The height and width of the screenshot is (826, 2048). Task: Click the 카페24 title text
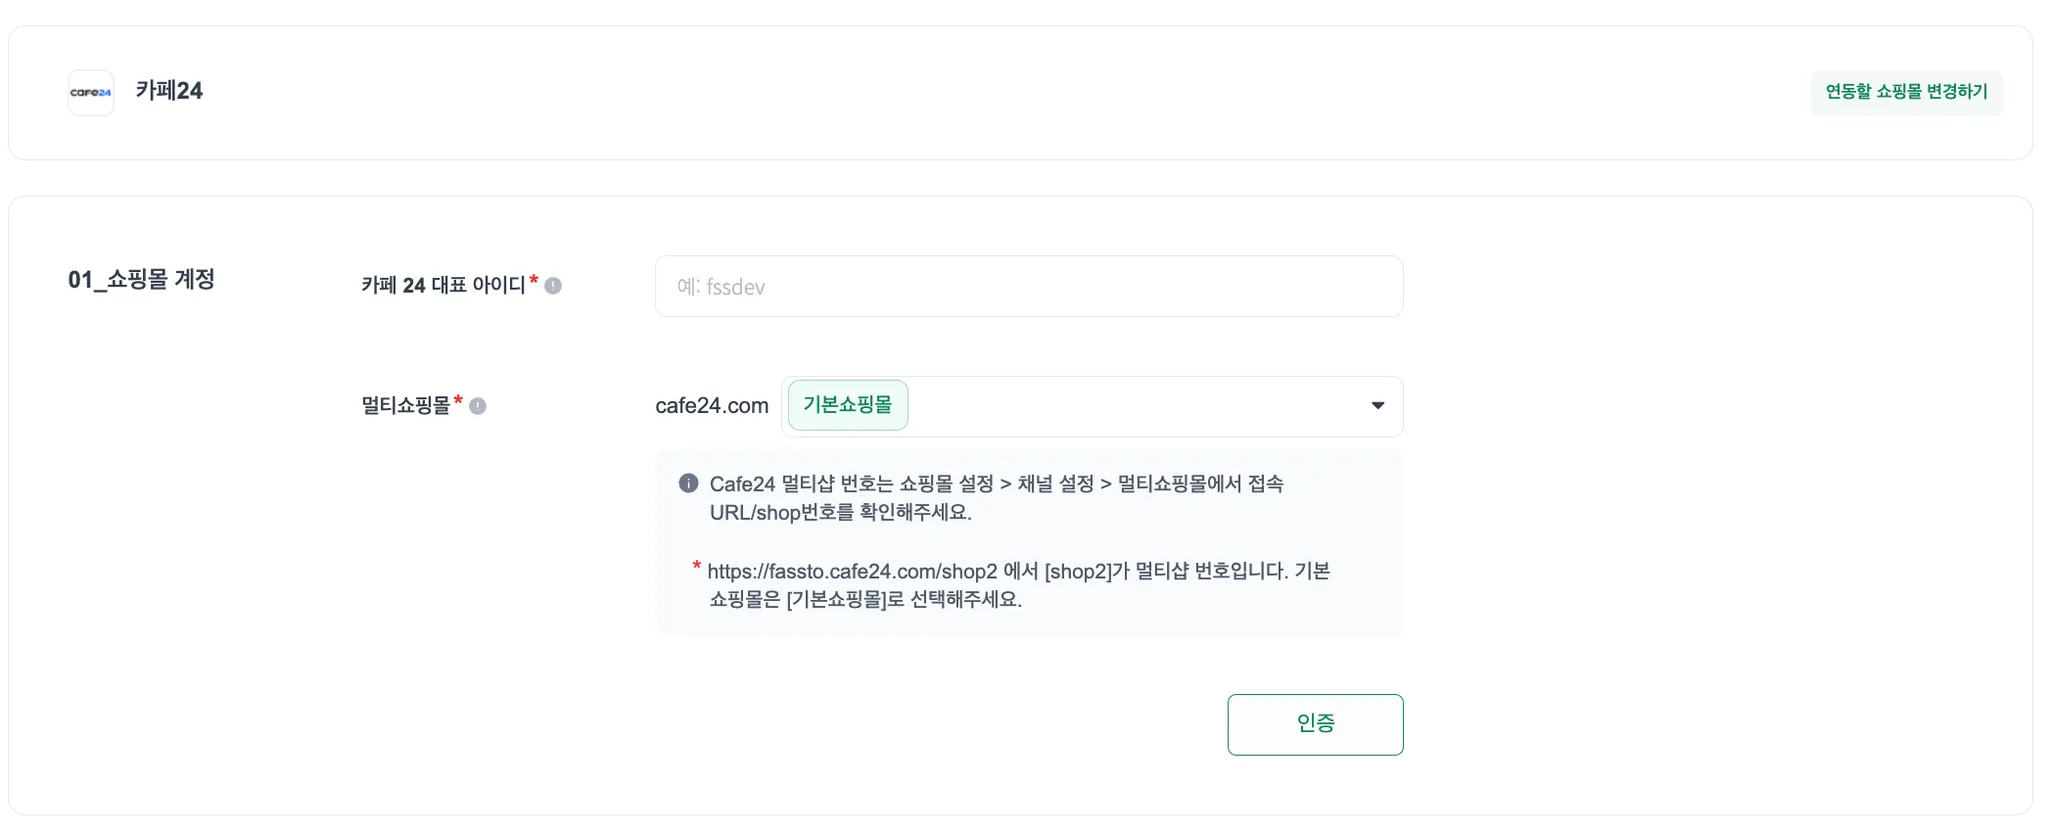169,91
